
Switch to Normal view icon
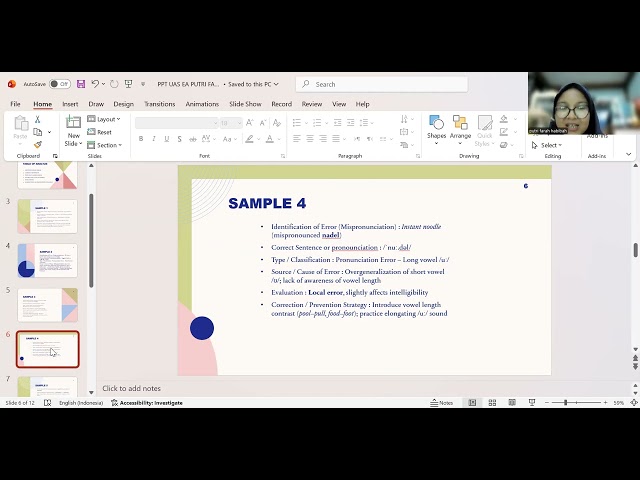(472, 403)
